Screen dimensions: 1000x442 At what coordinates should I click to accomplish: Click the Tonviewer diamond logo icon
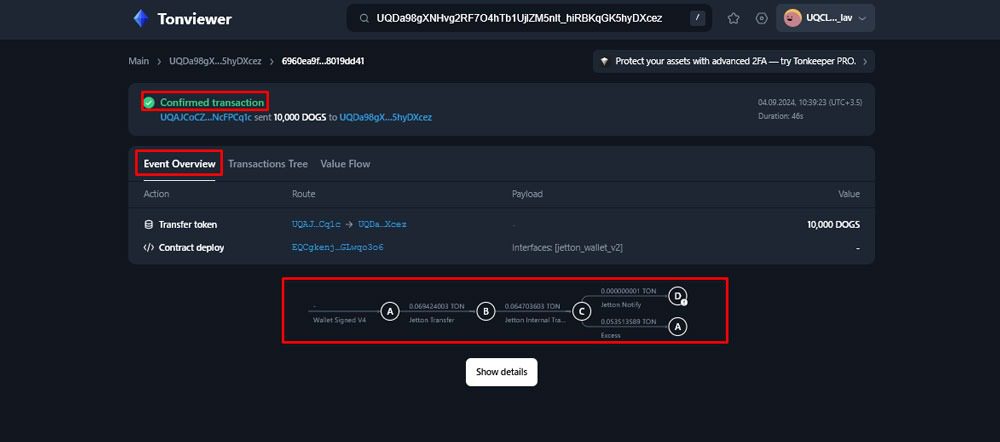point(140,18)
